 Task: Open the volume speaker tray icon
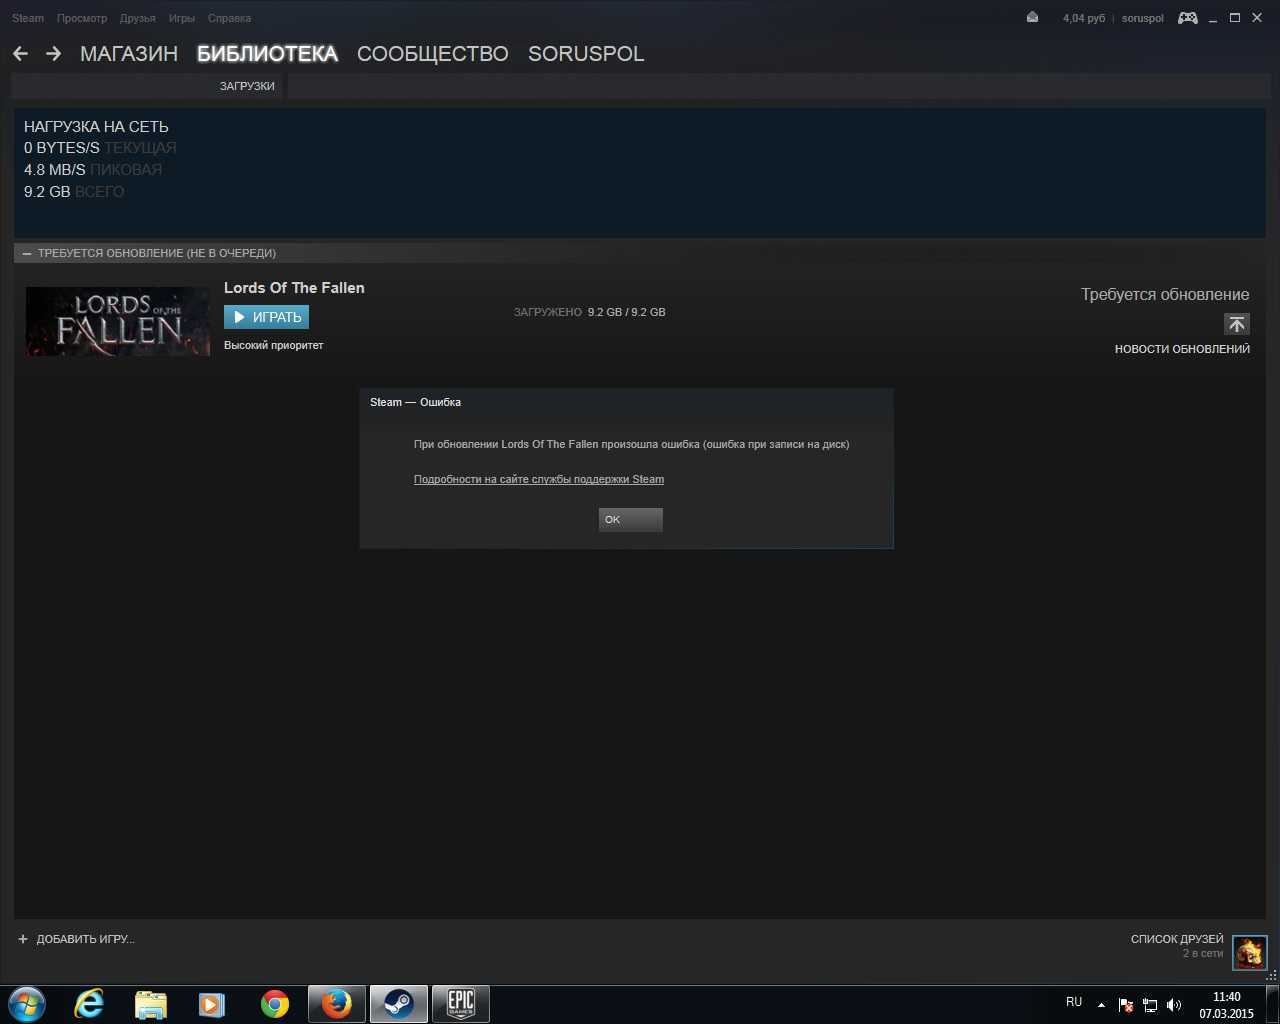1174,1005
